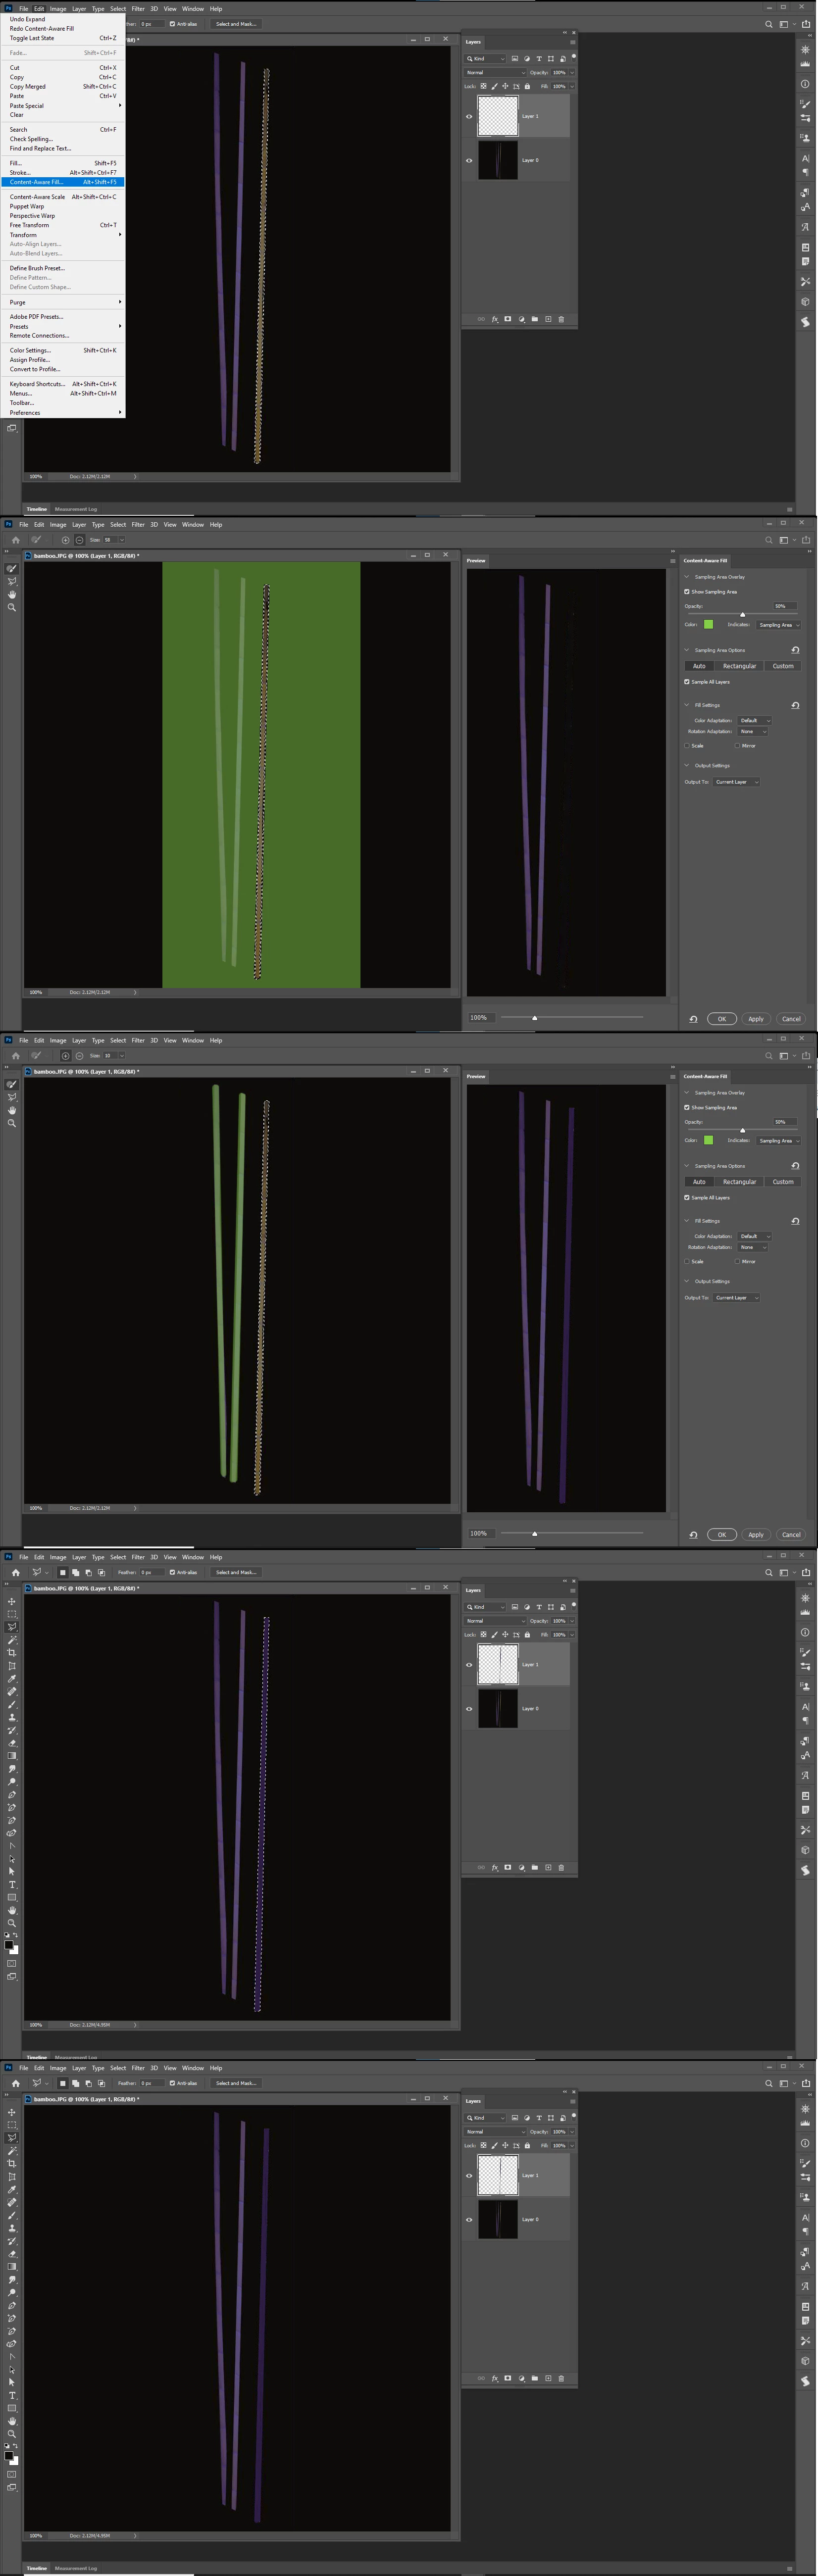Click reset-all icon beside OK, Size 58 workspace
The image size is (818, 2576).
pyautogui.click(x=693, y=1019)
